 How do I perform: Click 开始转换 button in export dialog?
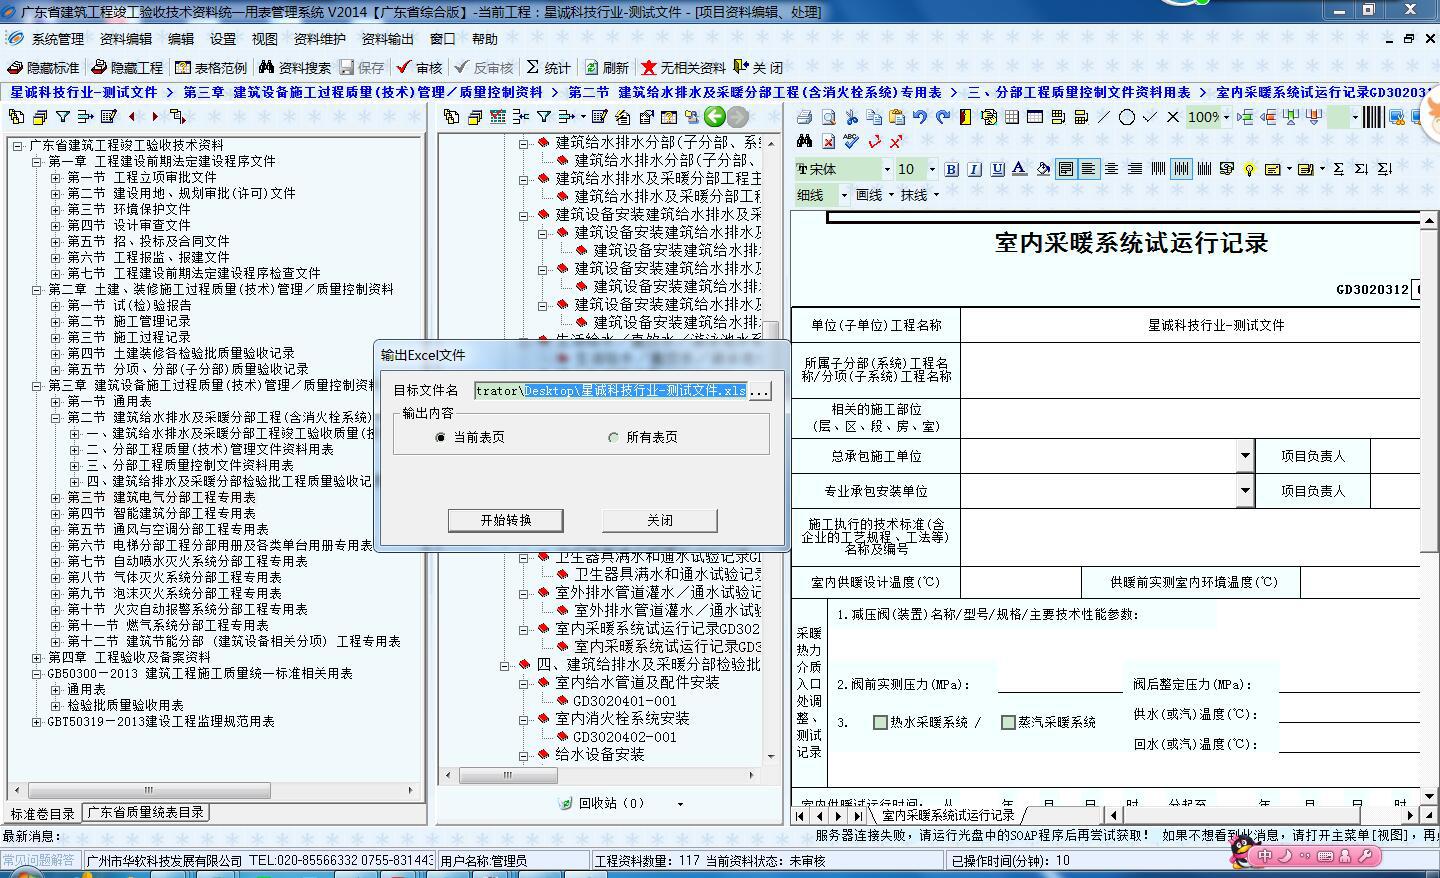tap(506, 520)
